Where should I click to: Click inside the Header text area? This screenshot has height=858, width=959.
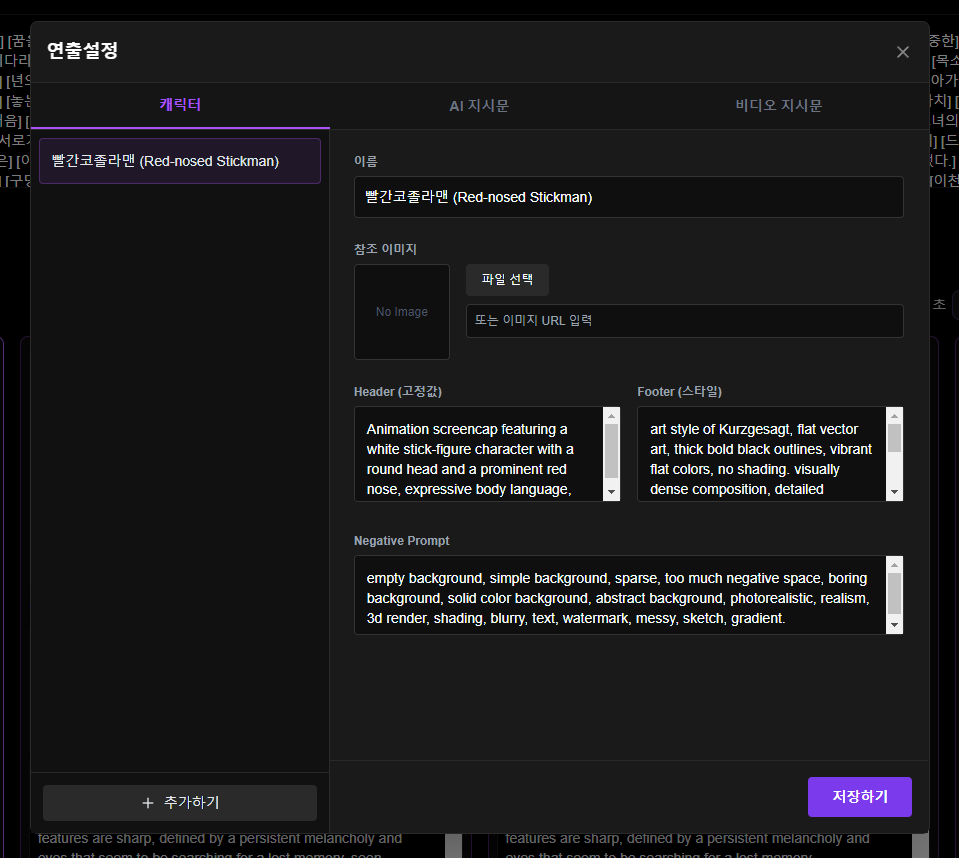[478, 454]
